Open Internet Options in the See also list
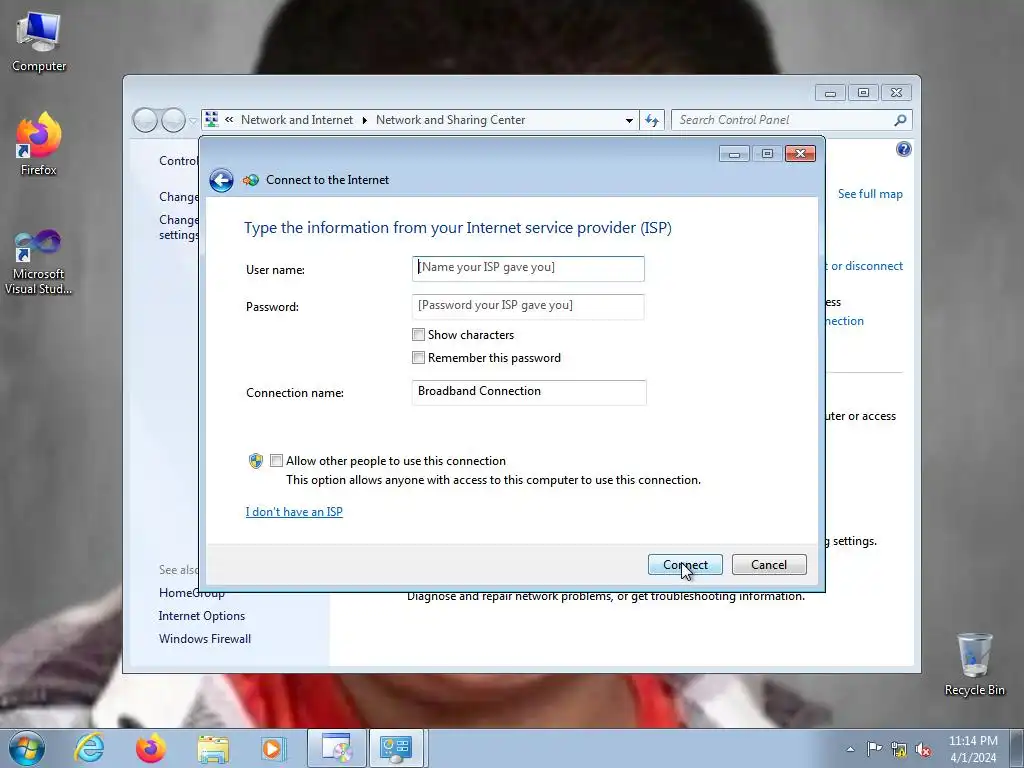Screen dimensions: 1024x768 [202, 616]
